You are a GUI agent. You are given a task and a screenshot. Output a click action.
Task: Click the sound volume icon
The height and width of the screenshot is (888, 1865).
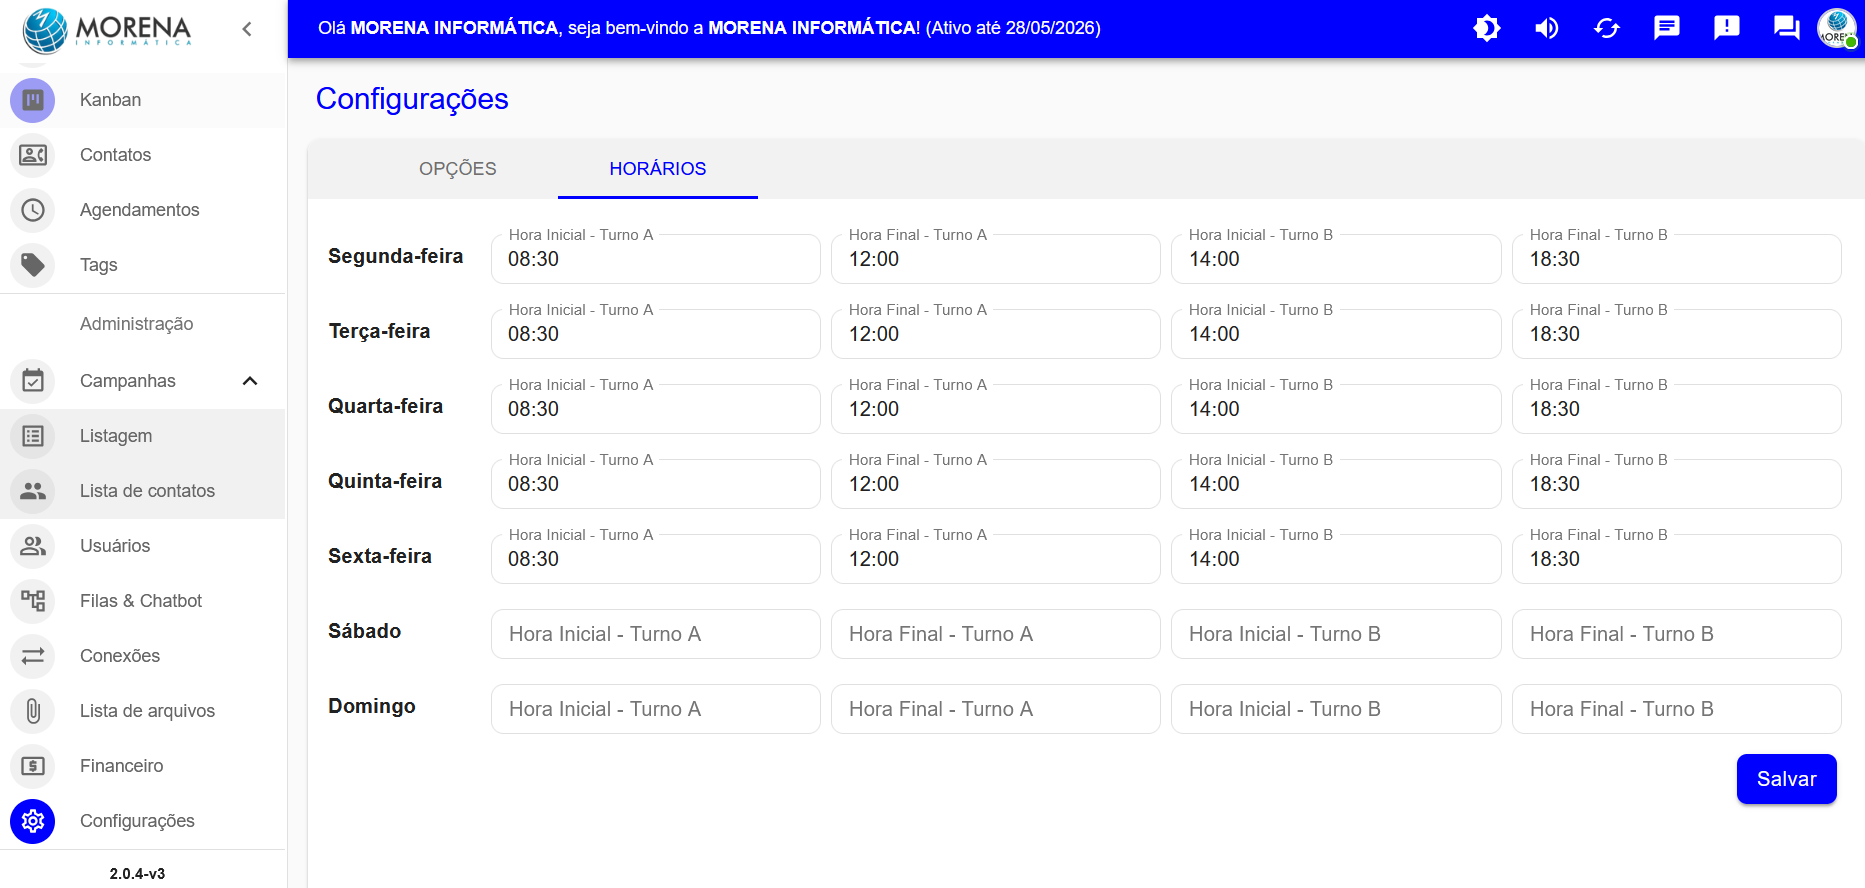click(1547, 28)
